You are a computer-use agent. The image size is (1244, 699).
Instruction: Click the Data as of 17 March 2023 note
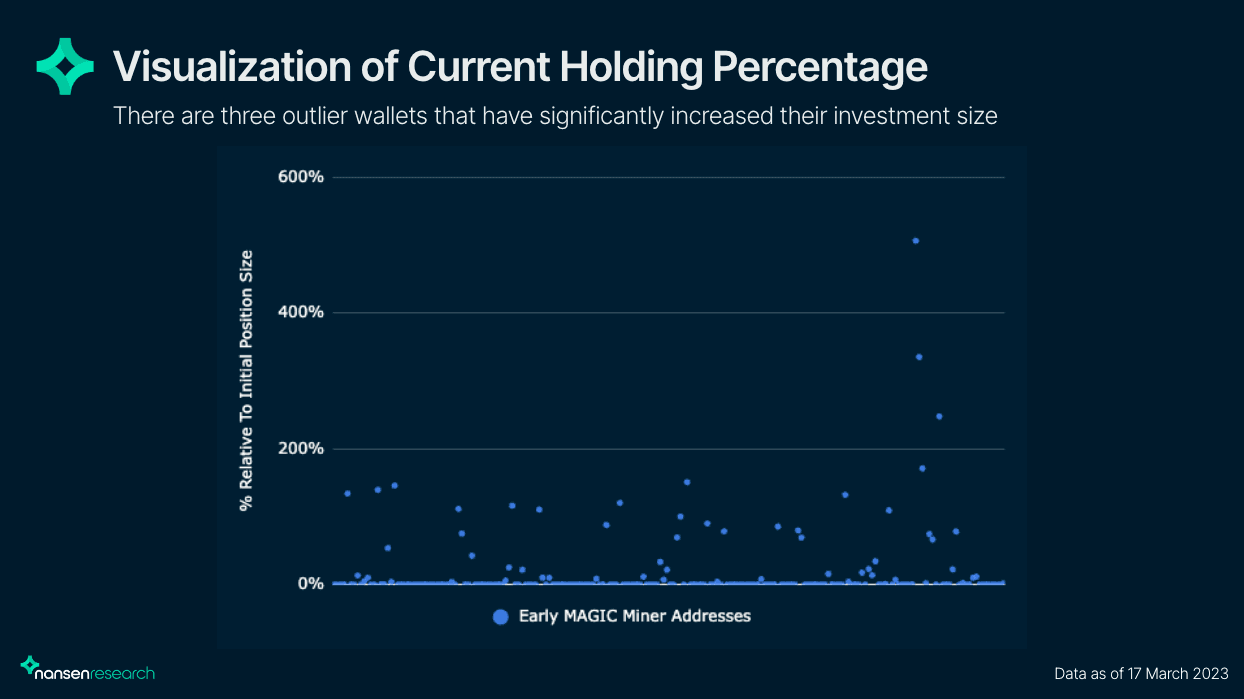point(1141,673)
